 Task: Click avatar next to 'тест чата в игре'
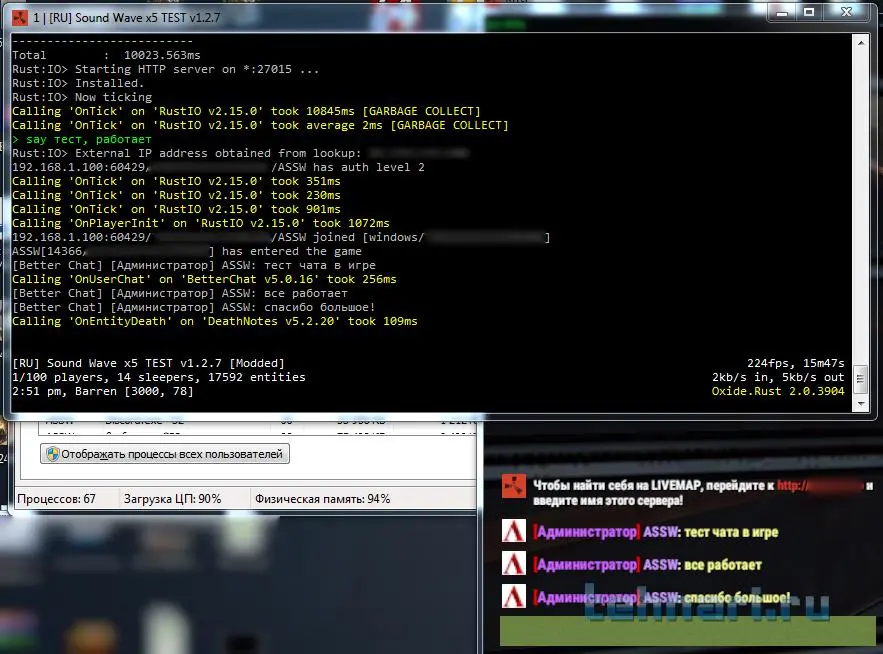click(x=514, y=531)
